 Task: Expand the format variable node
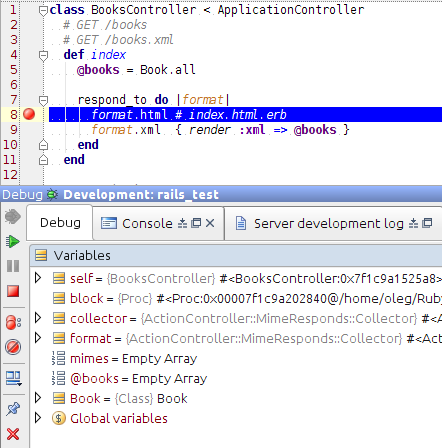pyautogui.click(x=38, y=338)
